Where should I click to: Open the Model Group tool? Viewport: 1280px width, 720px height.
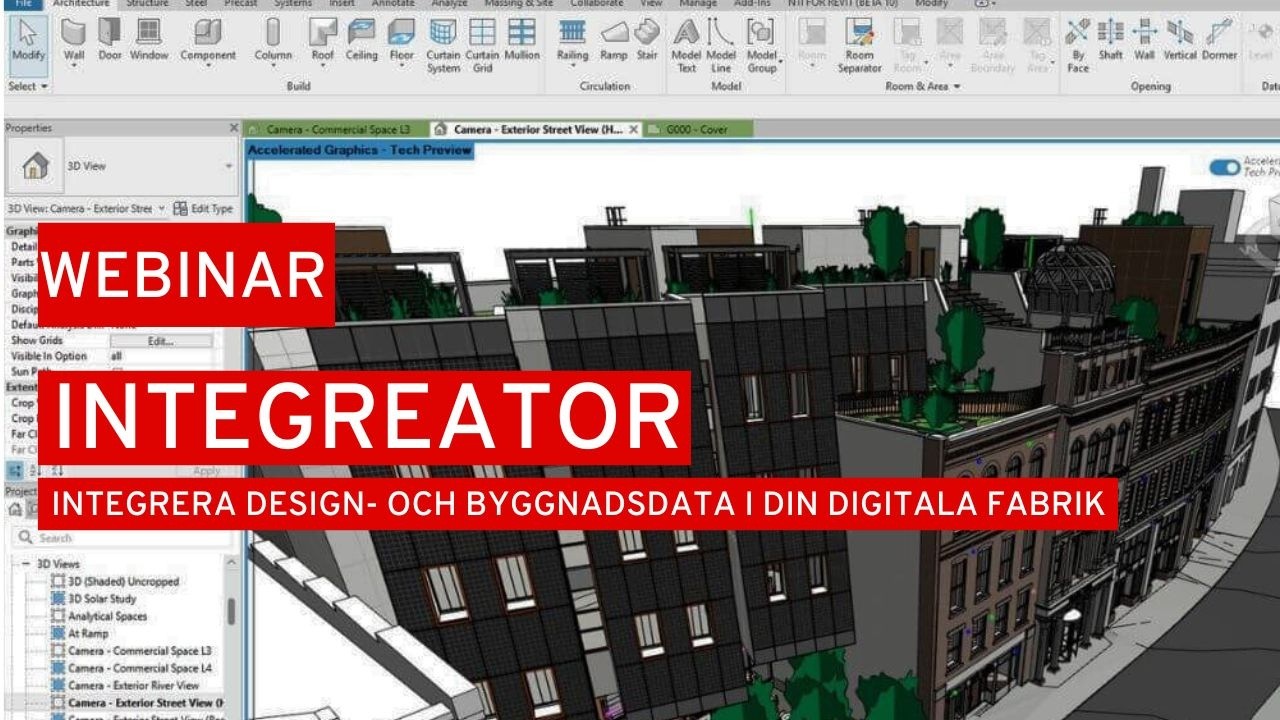[x=762, y=47]
